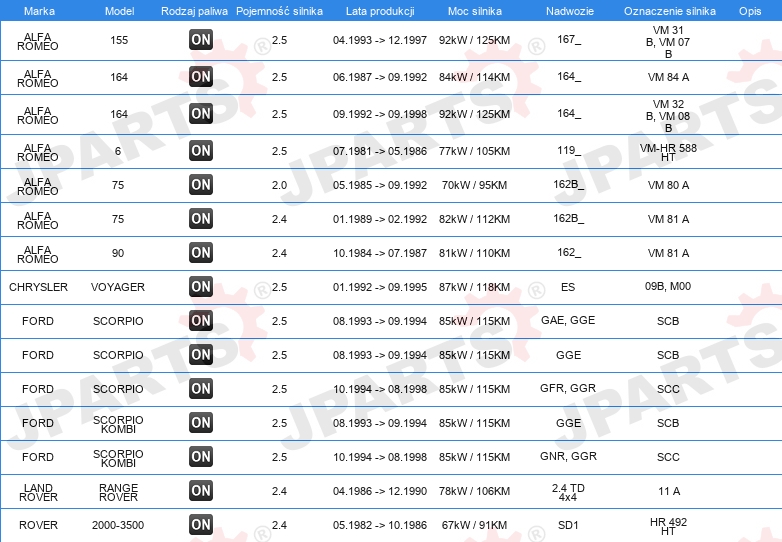The image size is (782, 542).
Task: Click the ON icon beside Rover 2000-3500
Action: (x=200, y=525)
